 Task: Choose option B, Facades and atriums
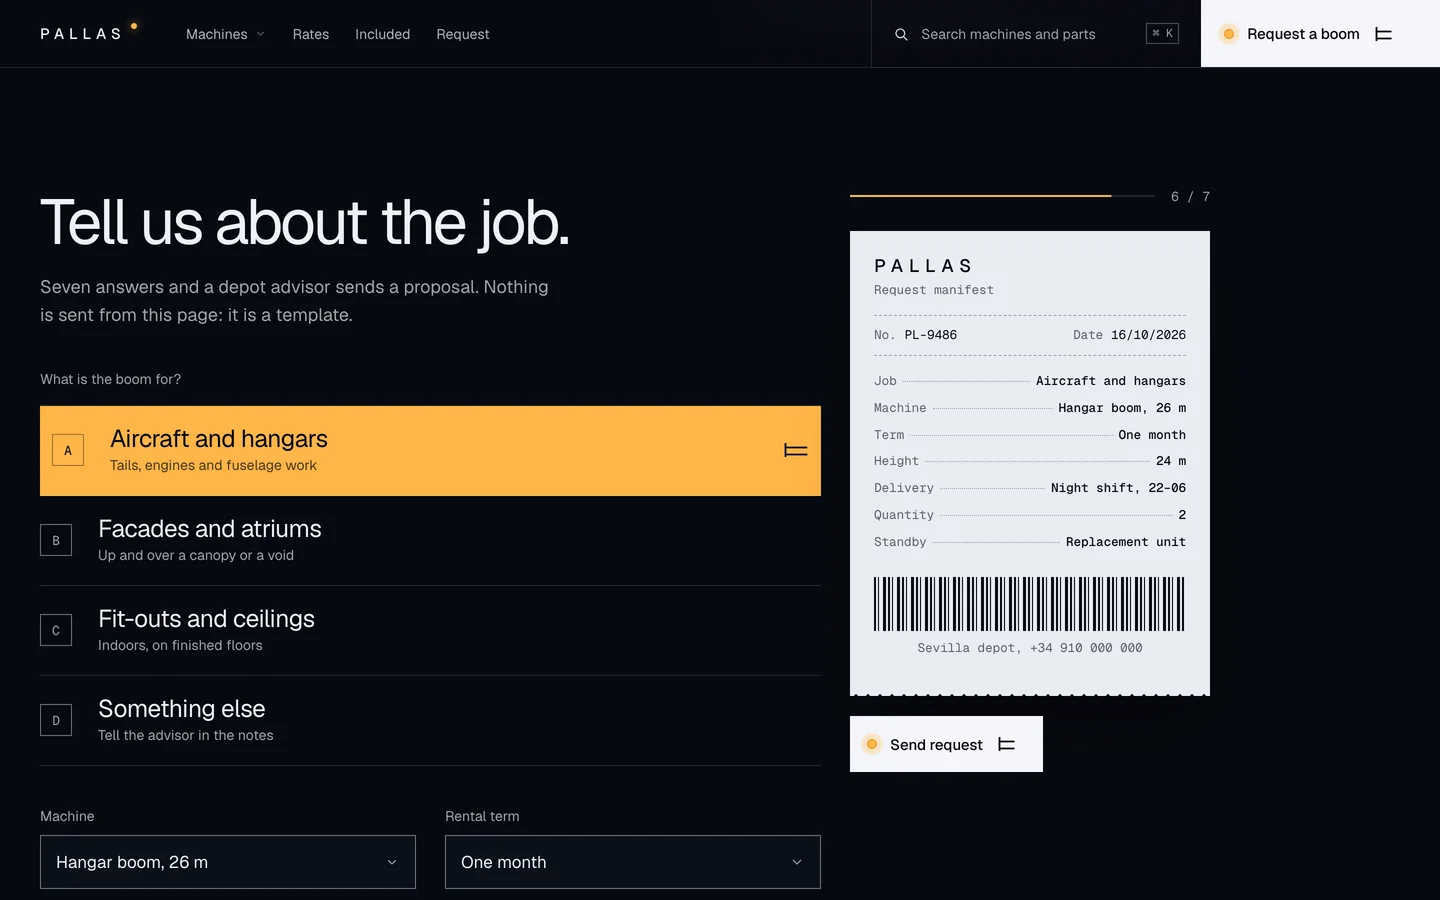430,541
